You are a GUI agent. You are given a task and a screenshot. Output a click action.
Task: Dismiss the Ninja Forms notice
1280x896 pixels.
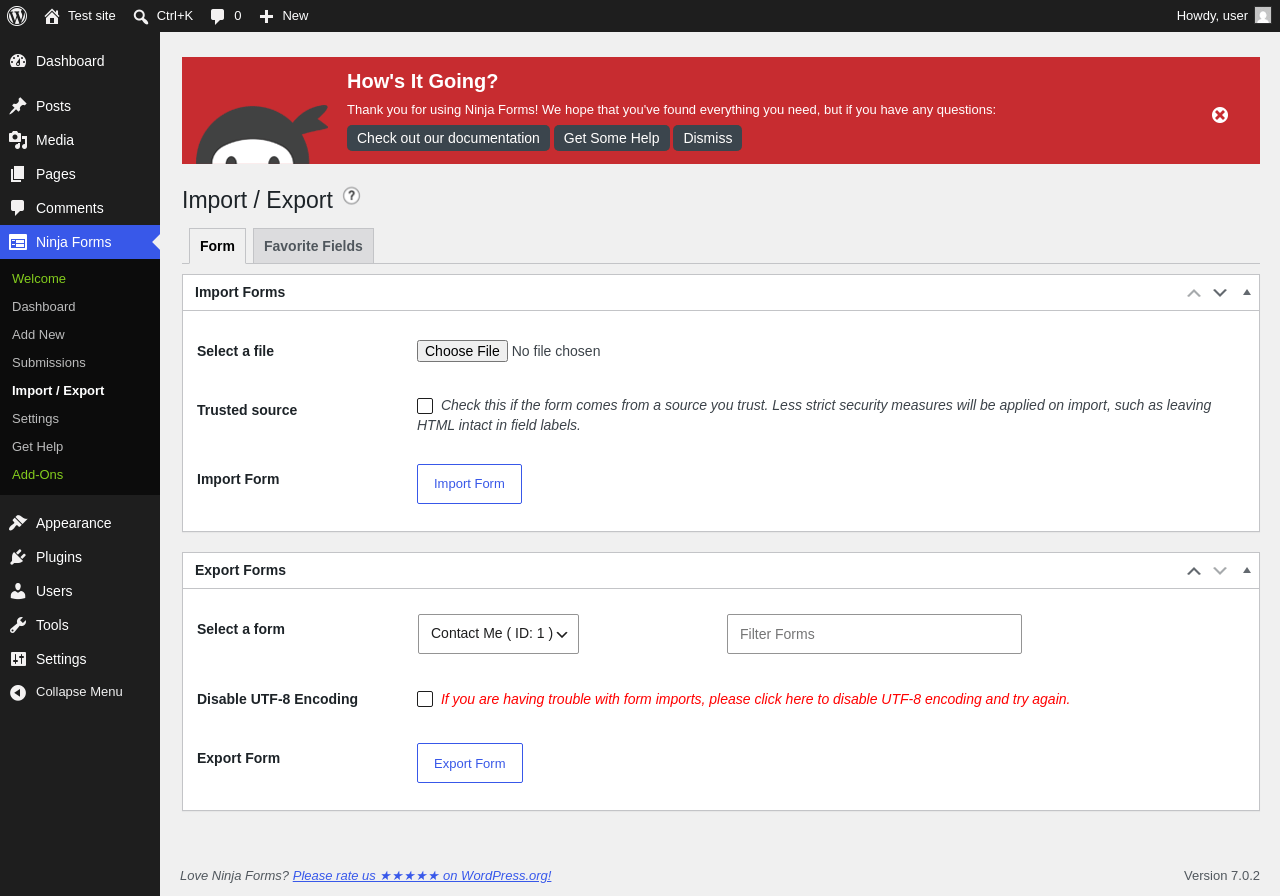(708, 138)
